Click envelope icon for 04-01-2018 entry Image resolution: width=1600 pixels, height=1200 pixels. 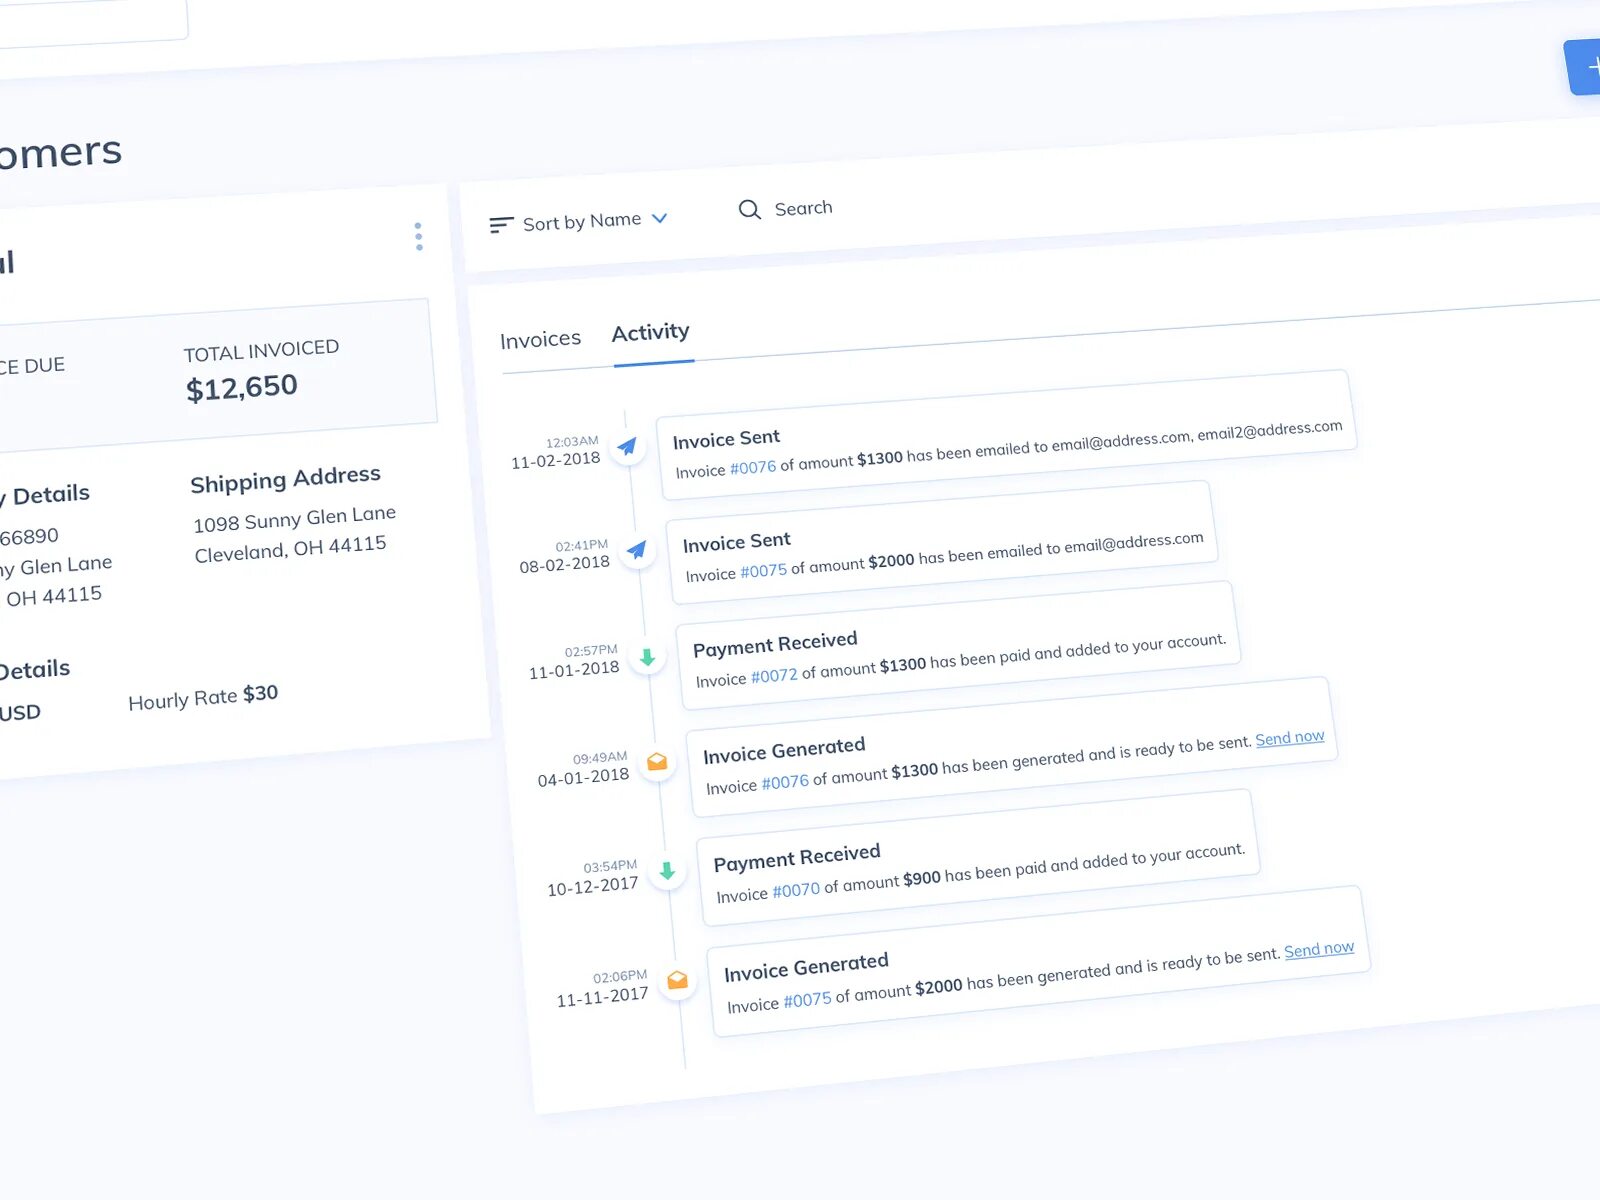click(x=657, y=762)
